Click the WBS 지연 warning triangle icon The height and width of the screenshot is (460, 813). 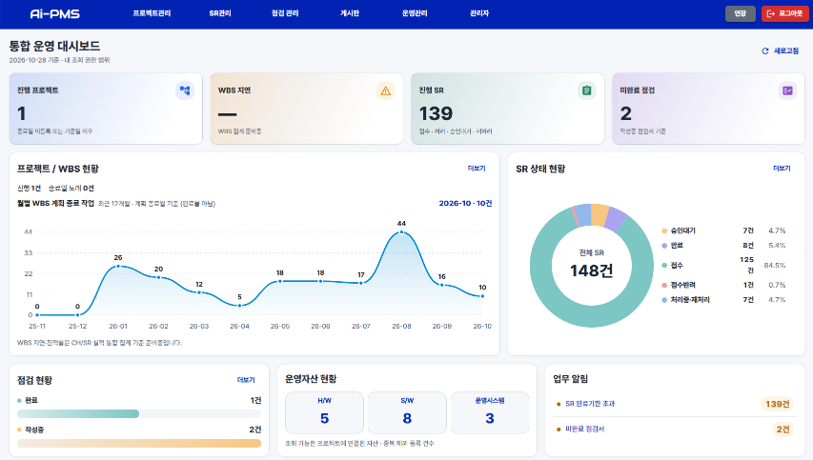[385, 90]
